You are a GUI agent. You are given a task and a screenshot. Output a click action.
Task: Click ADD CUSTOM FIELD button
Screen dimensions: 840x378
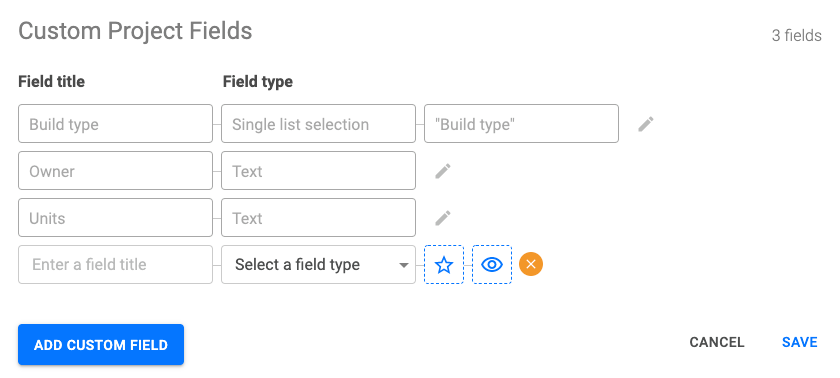[101, 344]
